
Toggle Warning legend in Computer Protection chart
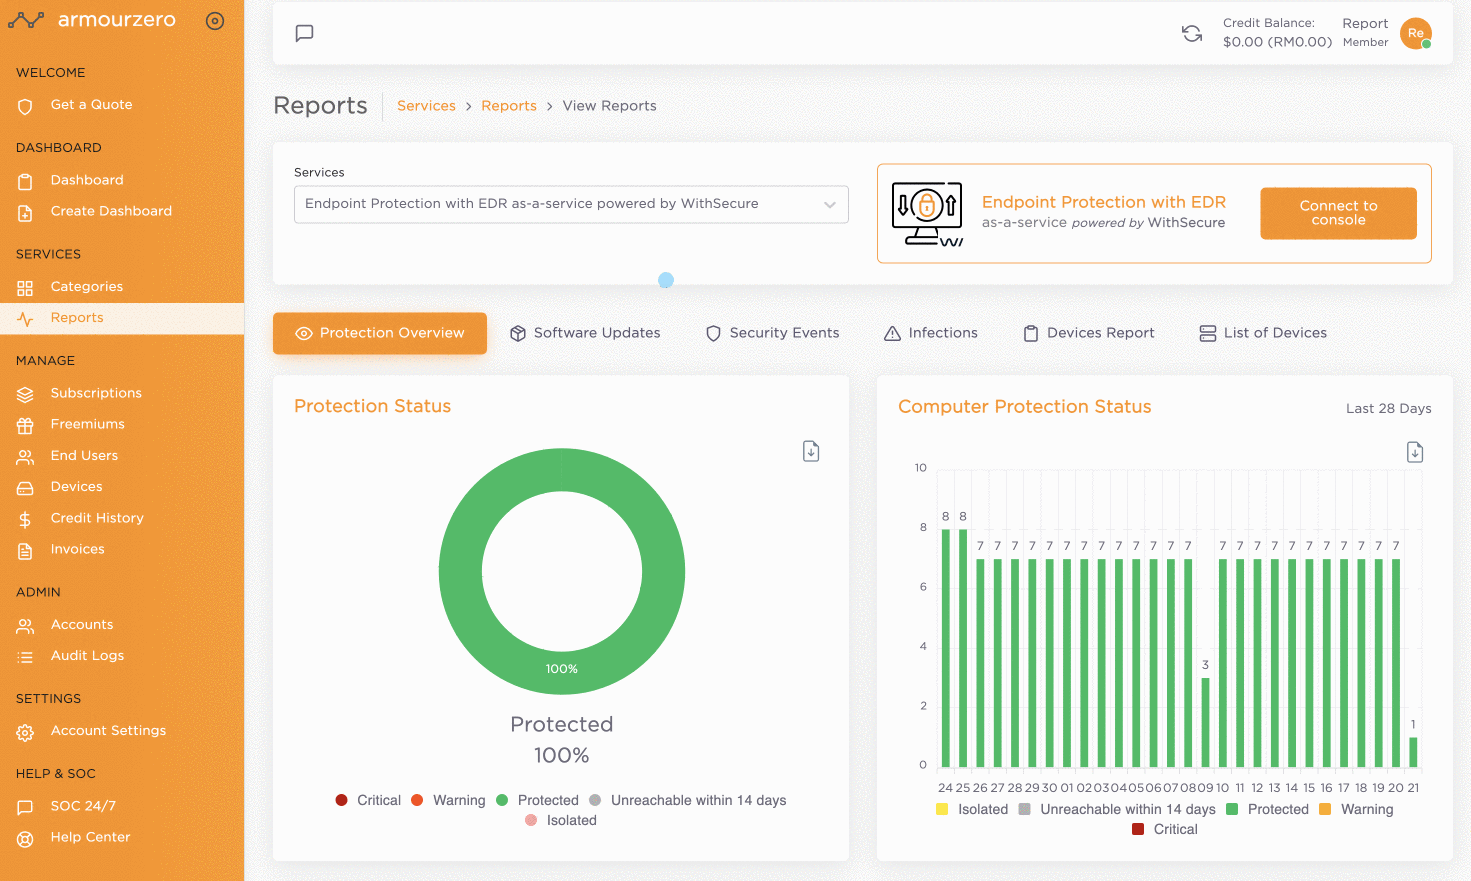point(1356,809)
